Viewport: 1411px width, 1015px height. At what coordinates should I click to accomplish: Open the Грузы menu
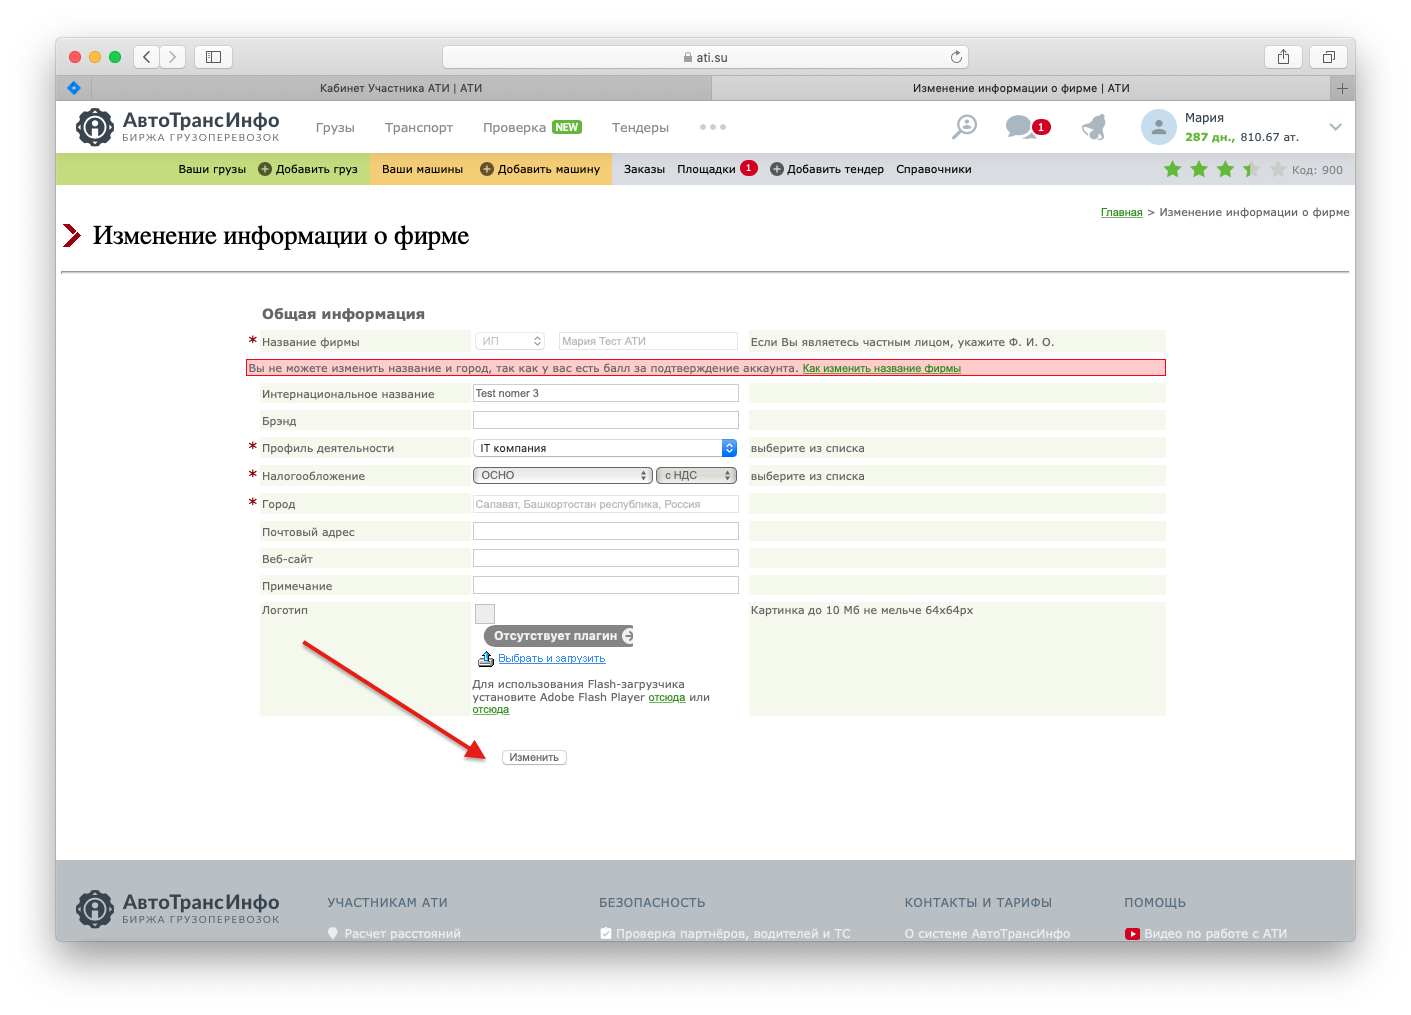coord(335,127)
